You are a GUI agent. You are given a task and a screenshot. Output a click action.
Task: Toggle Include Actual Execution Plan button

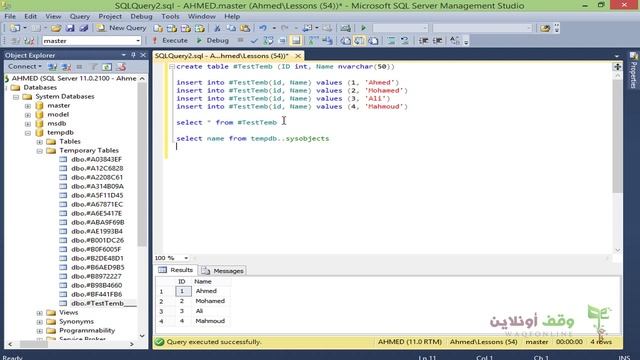[x=313, y=41]
